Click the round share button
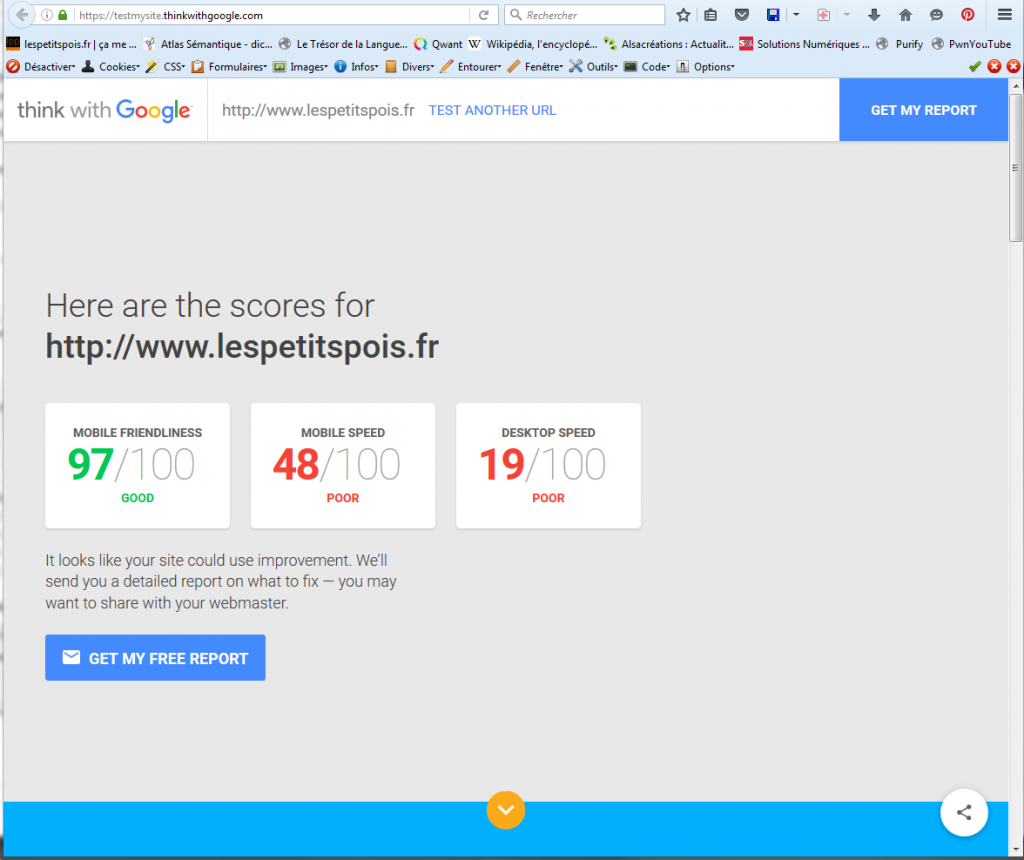 pos(964,812)
